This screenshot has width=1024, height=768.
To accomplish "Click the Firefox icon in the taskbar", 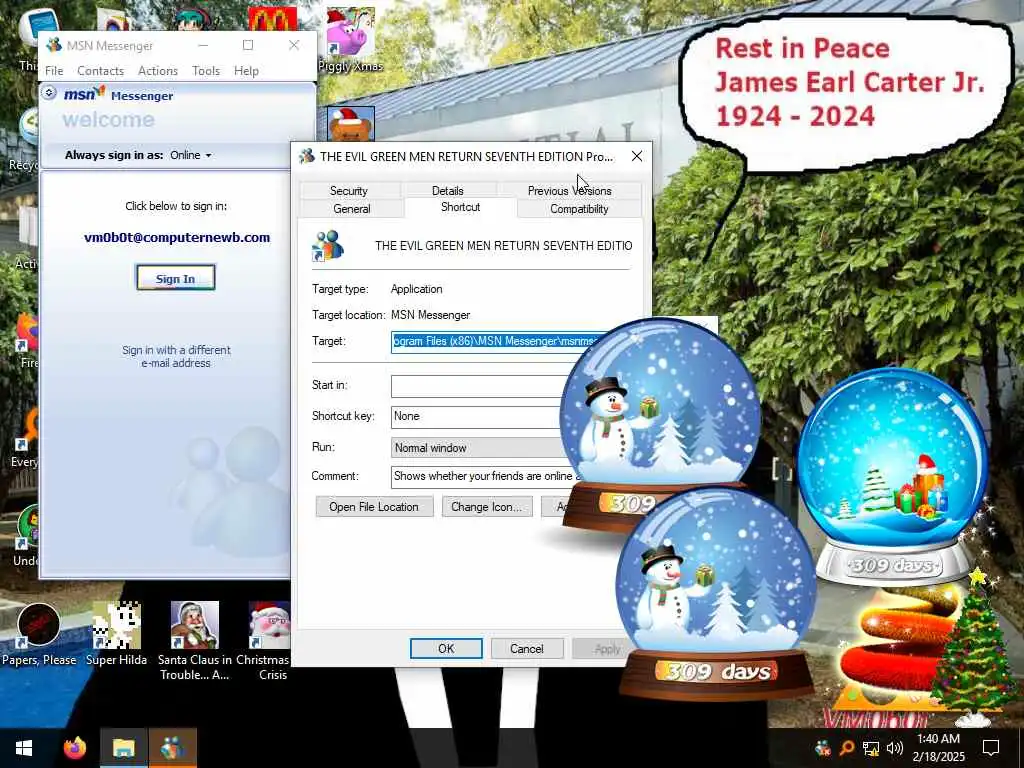I will coord(74,748).
